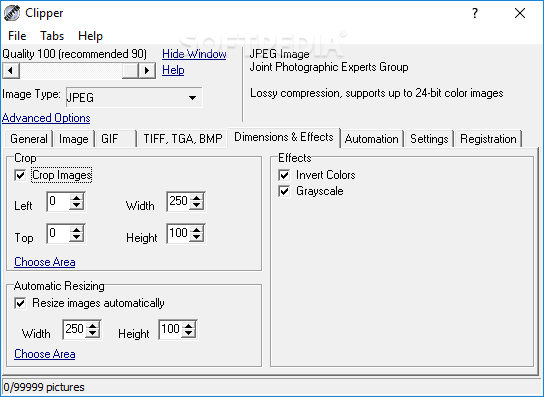Open the Settings tab
The image size is (544, 397).
click(429, 139)
